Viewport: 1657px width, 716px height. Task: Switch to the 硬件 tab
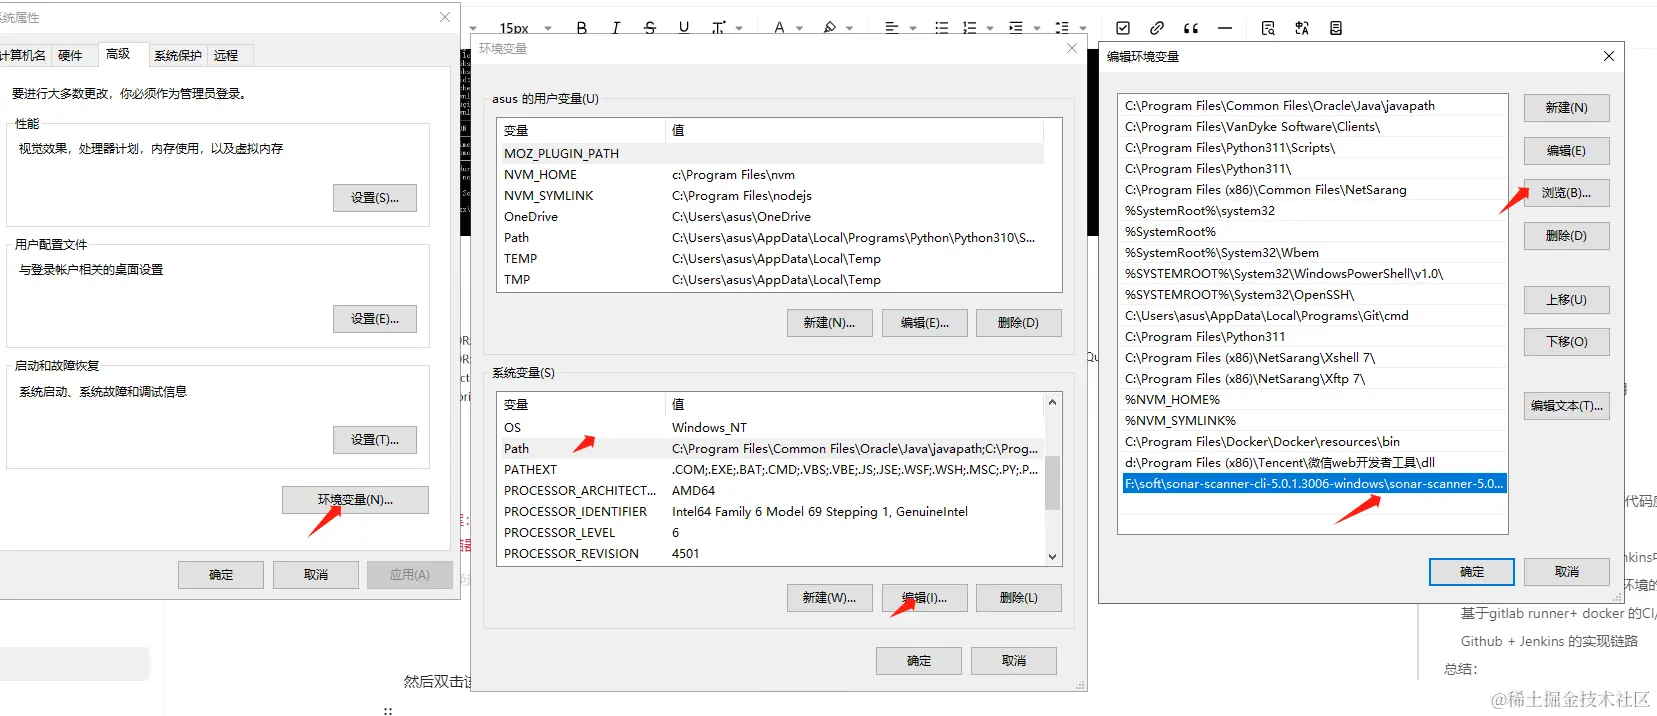70,55
